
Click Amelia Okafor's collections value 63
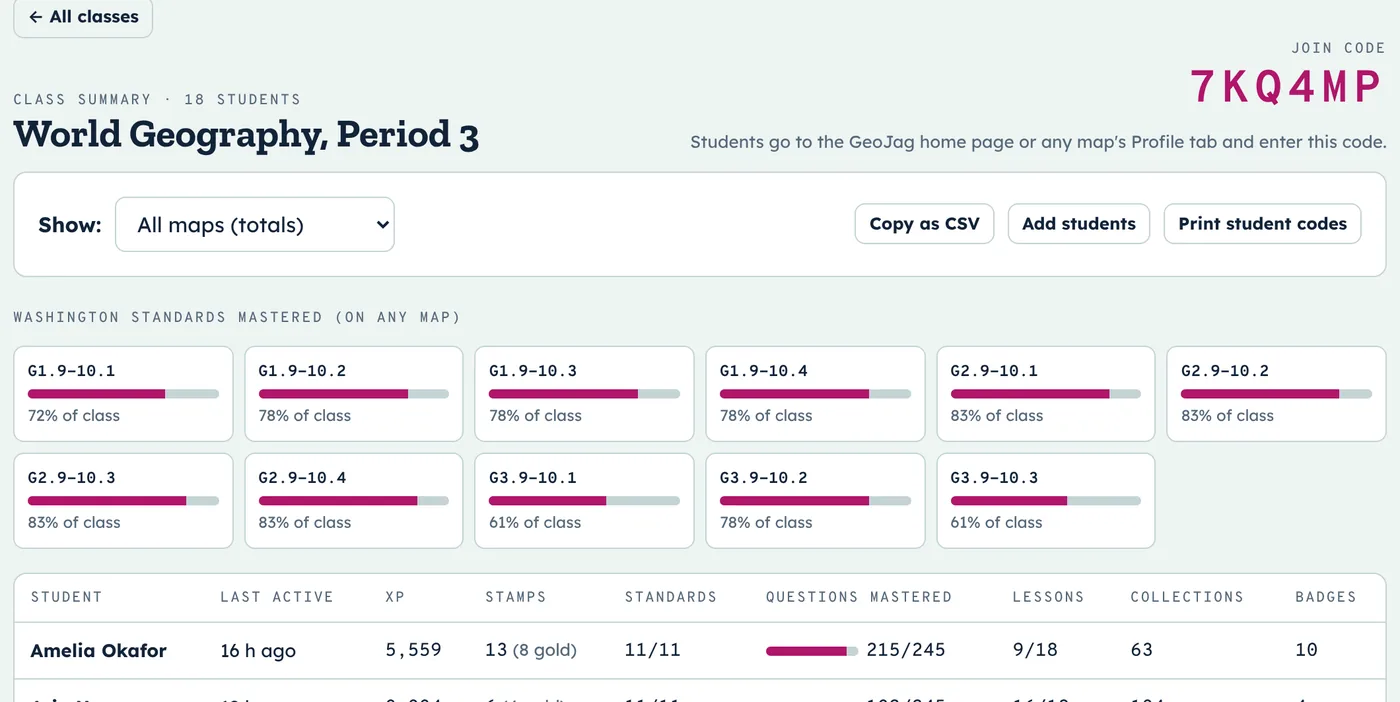coord(1141,650)
